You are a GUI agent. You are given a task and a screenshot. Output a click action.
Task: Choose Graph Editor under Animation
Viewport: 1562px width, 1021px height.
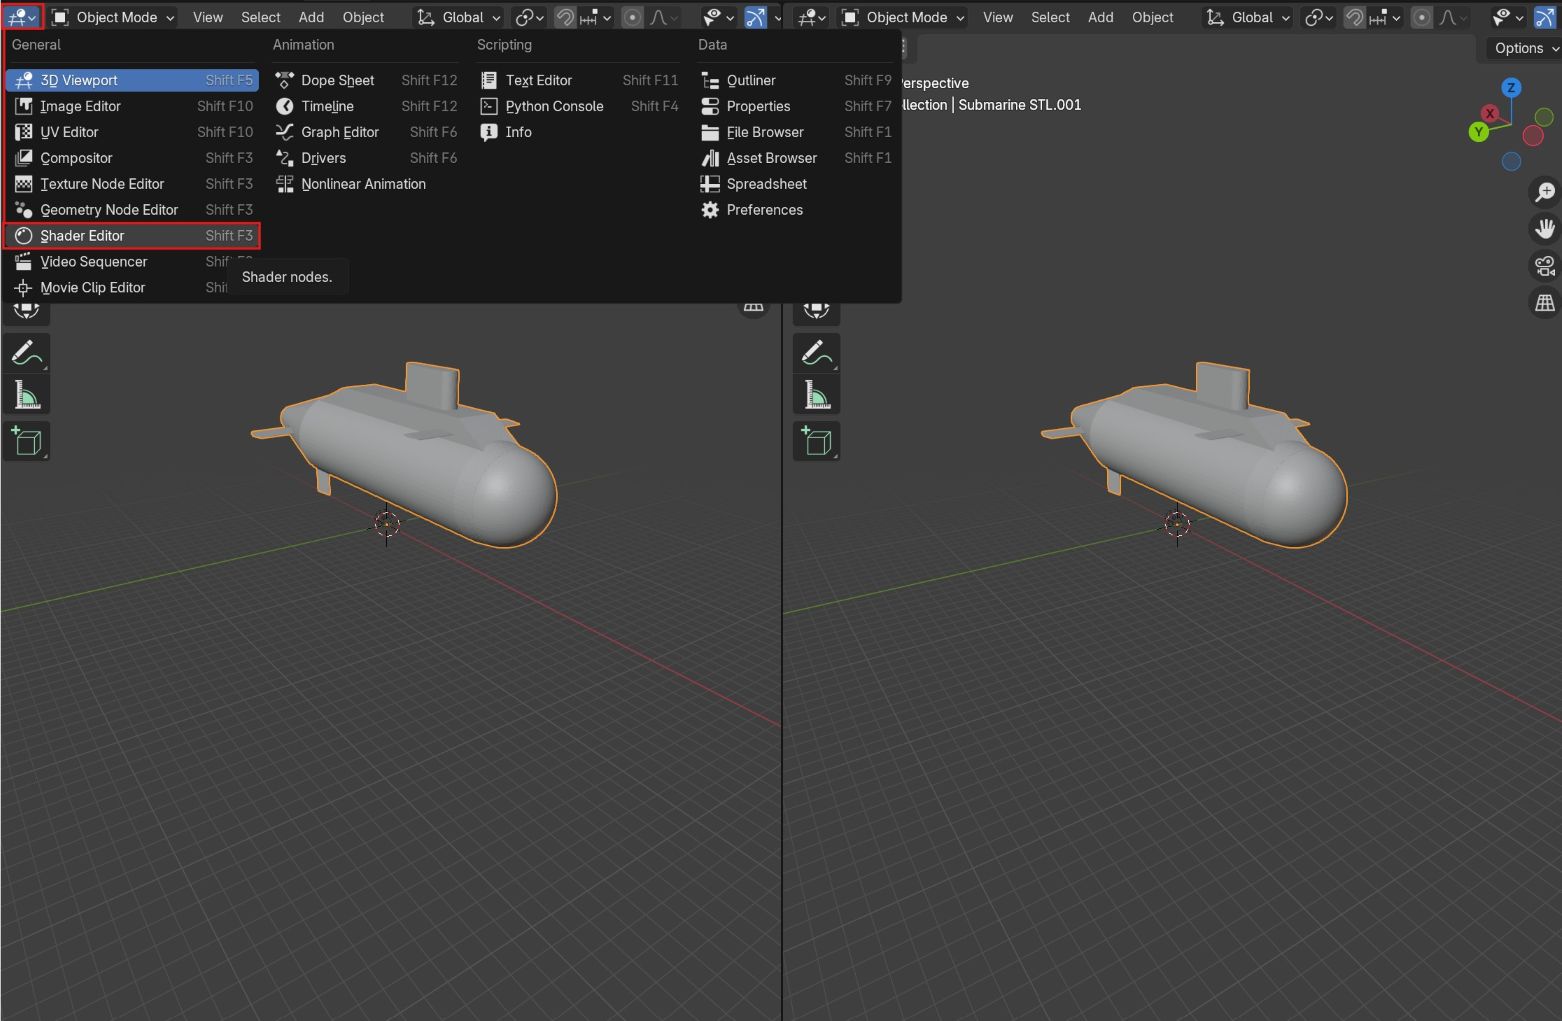[366, 132]
